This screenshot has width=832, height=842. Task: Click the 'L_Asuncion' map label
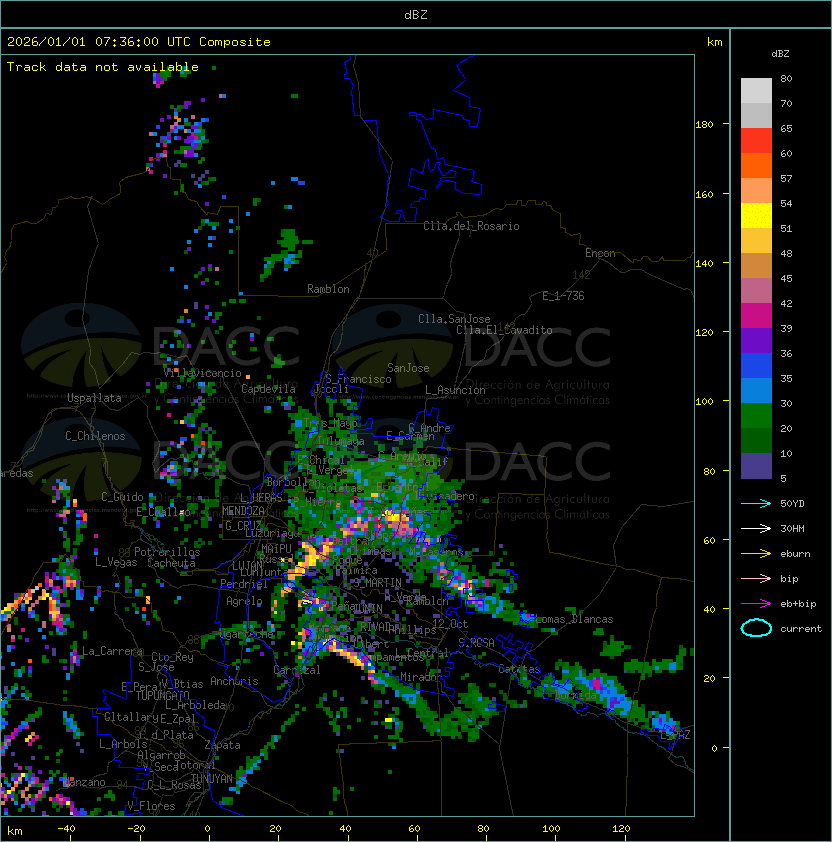(455, 390)
